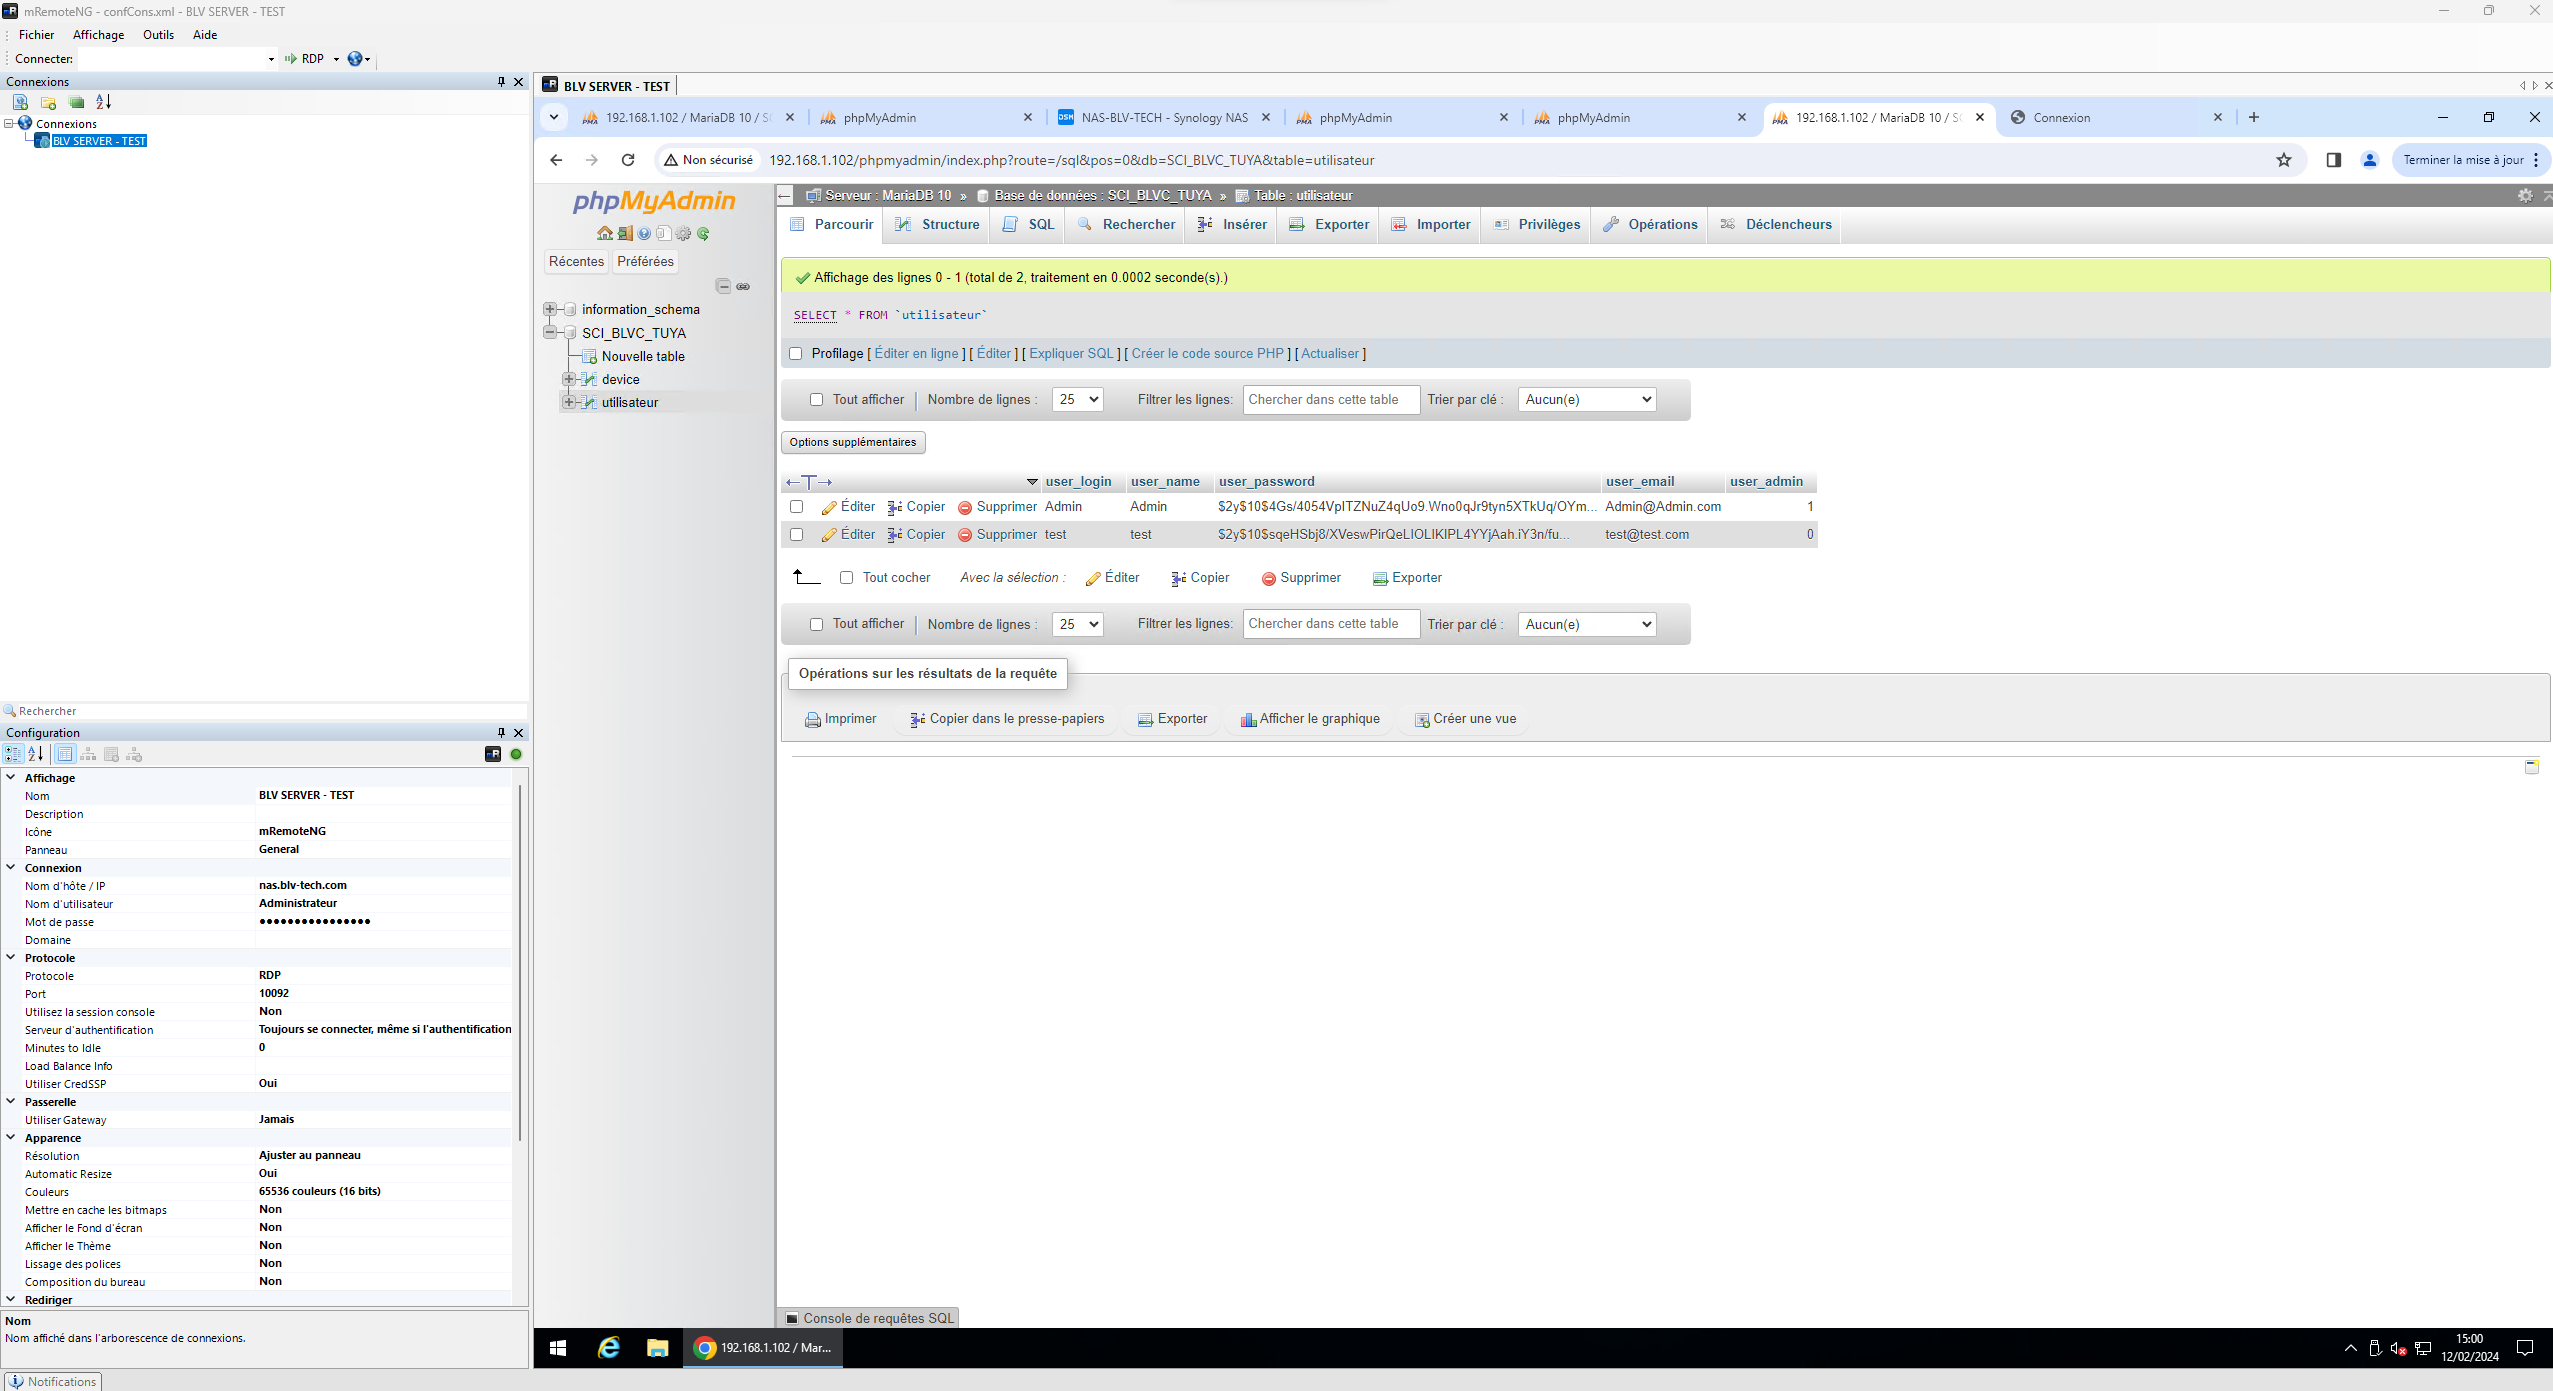Click green reload navigation panel icon
The image size is (2553, 1391).
pyautogui.click(x=703, y=234)
